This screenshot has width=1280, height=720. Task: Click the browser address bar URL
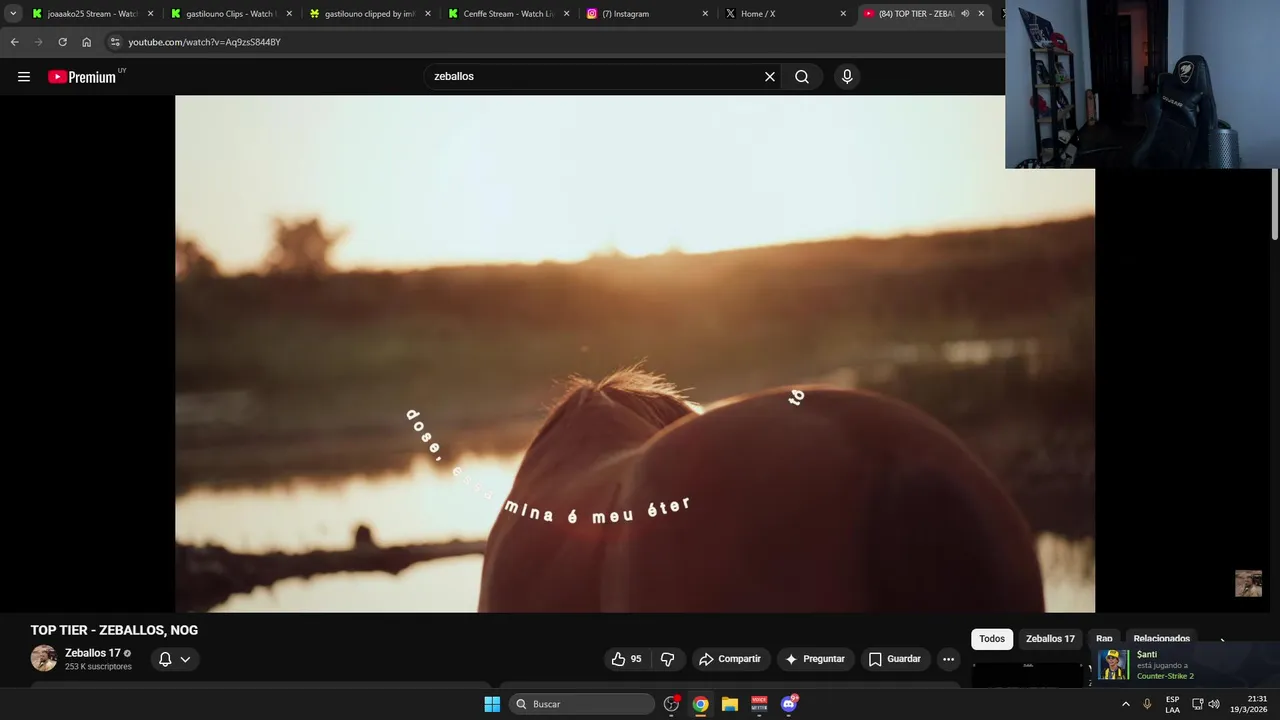pos(204,42)
